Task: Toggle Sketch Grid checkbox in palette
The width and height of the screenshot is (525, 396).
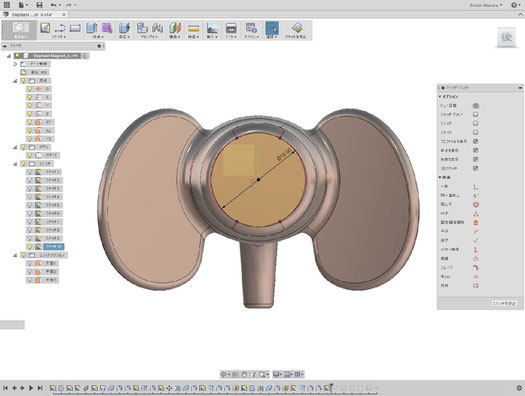Action: pyautogui.click(x=475, y=114)
